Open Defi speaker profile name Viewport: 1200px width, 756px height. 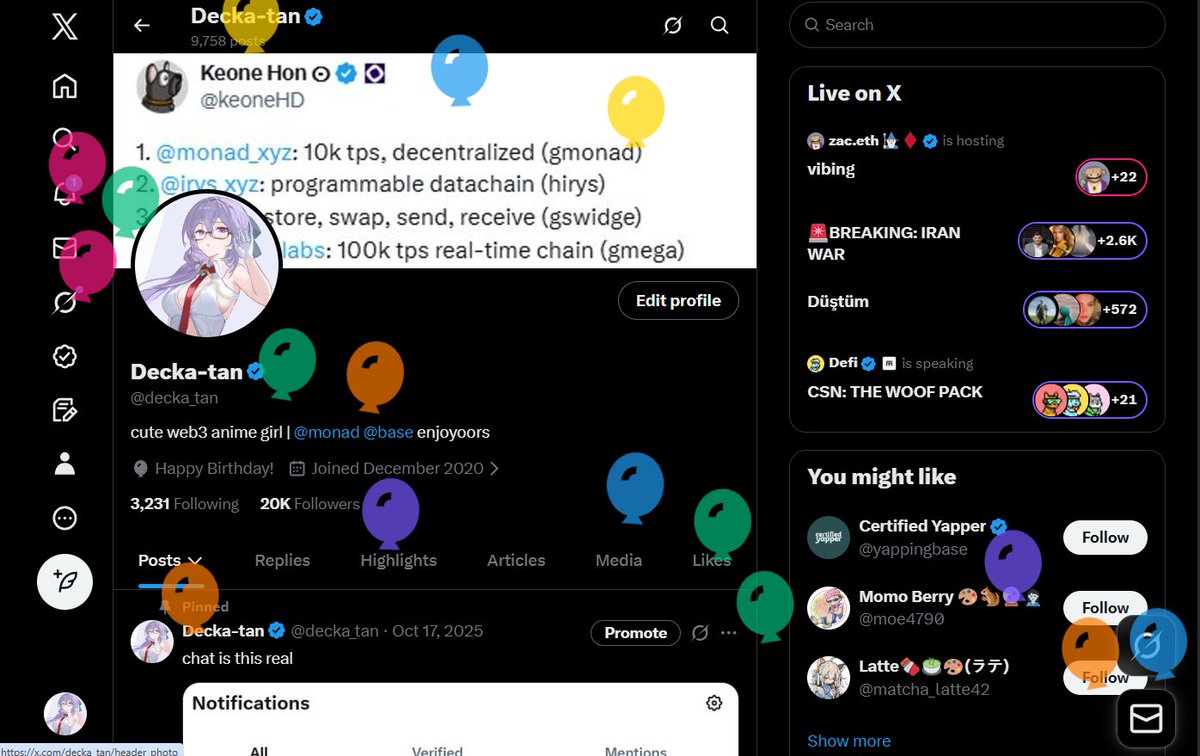point(843,363)
